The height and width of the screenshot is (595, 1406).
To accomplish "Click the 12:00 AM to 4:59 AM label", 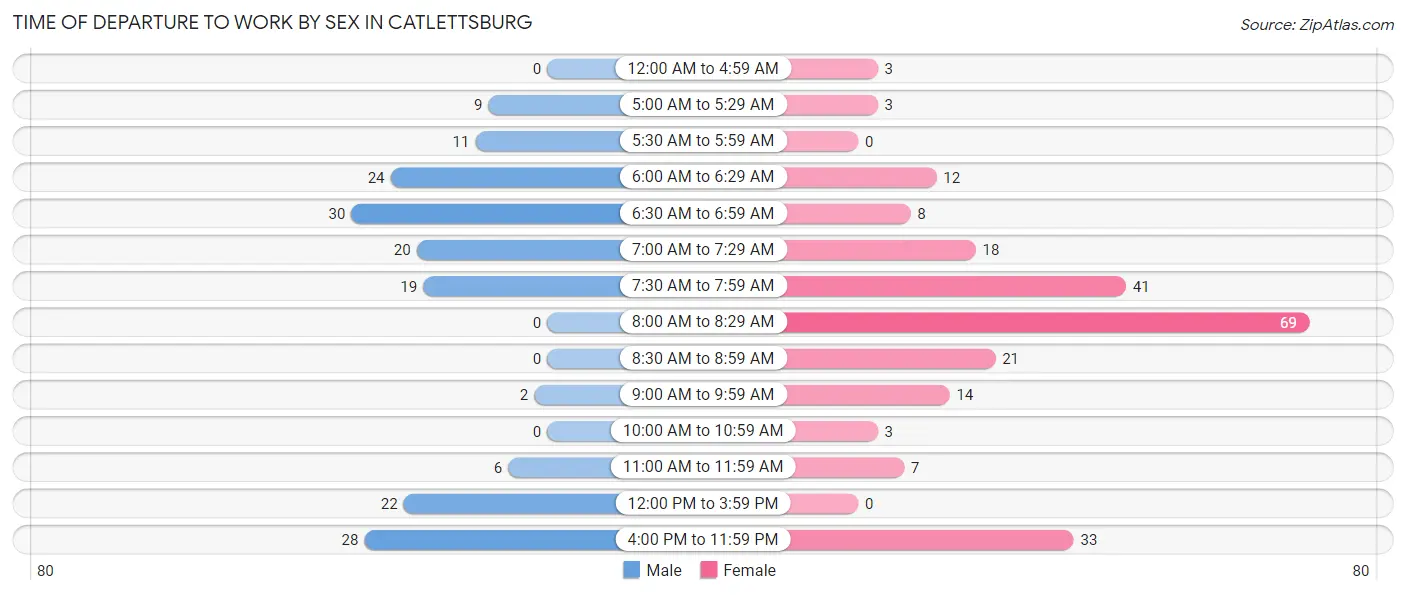I will pos(703,68).
